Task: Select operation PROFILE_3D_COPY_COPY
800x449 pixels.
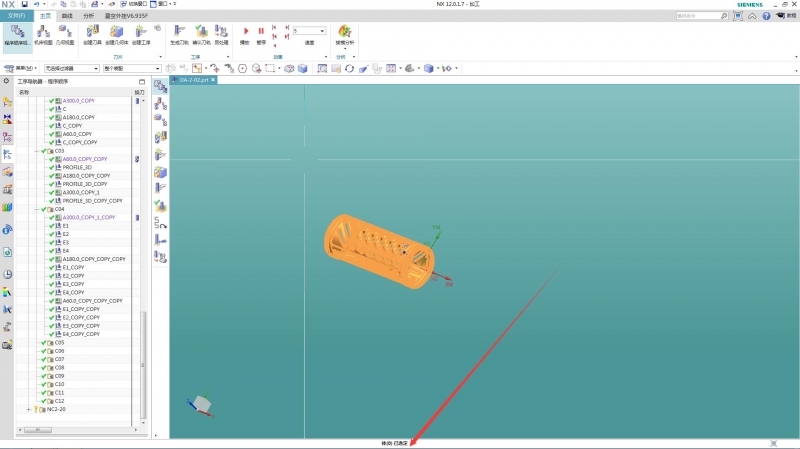Action: [92, 201]
